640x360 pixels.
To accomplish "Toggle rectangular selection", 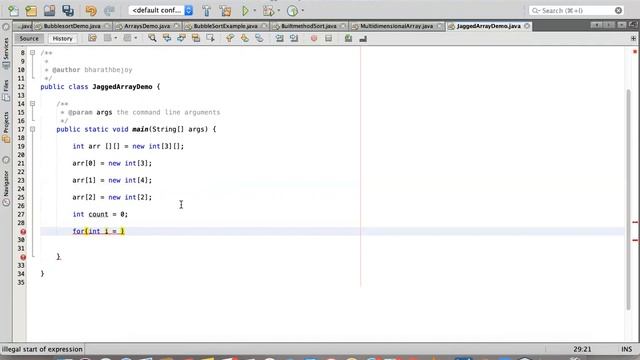I will (x=211, y=38).
